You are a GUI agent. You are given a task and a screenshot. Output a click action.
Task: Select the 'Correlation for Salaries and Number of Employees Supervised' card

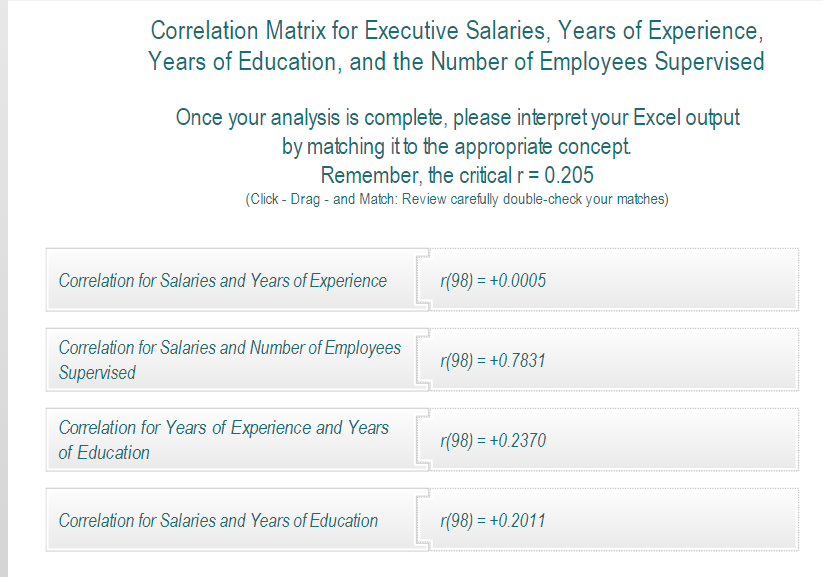[222, 358]
